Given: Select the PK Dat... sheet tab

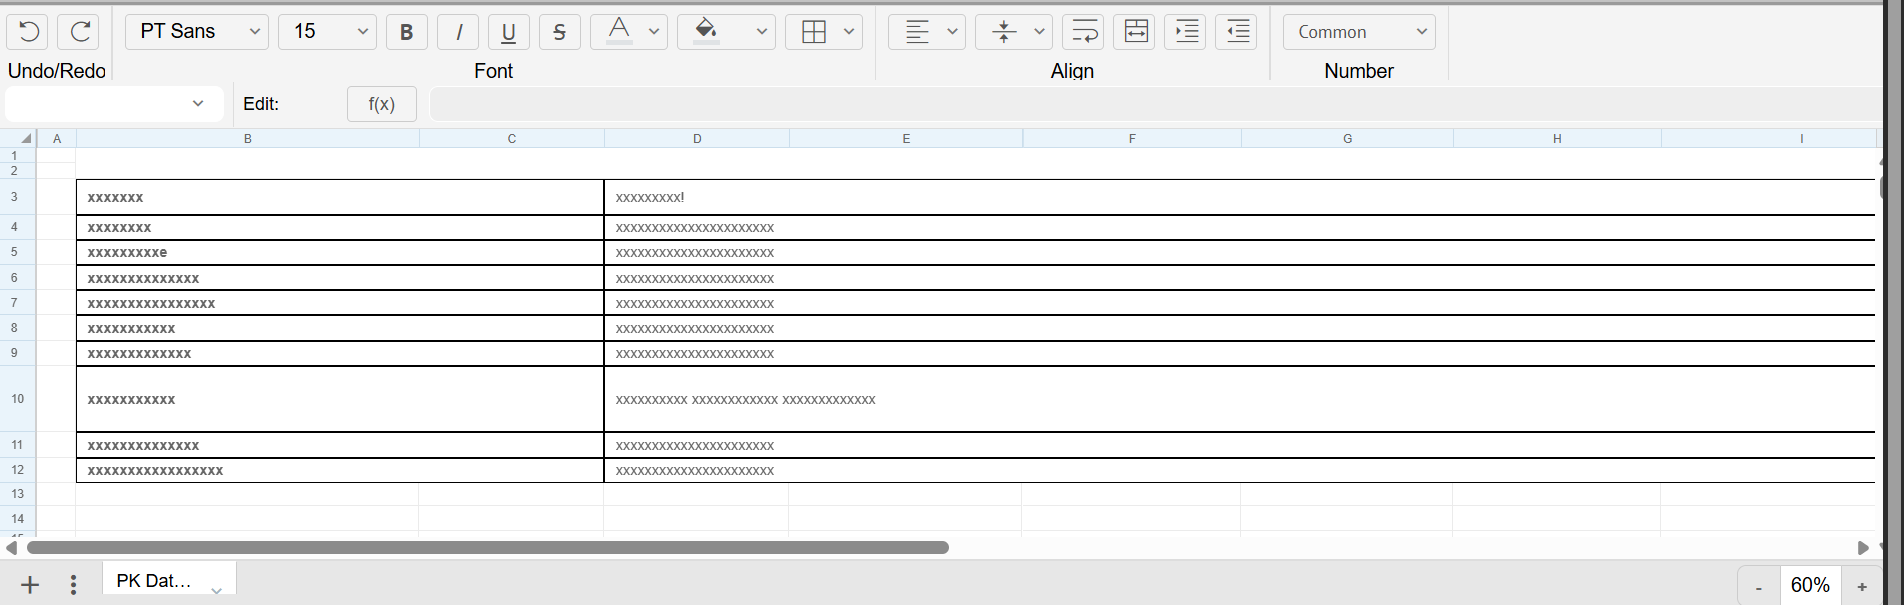Looking at the screenshot, I should point(154,581).
